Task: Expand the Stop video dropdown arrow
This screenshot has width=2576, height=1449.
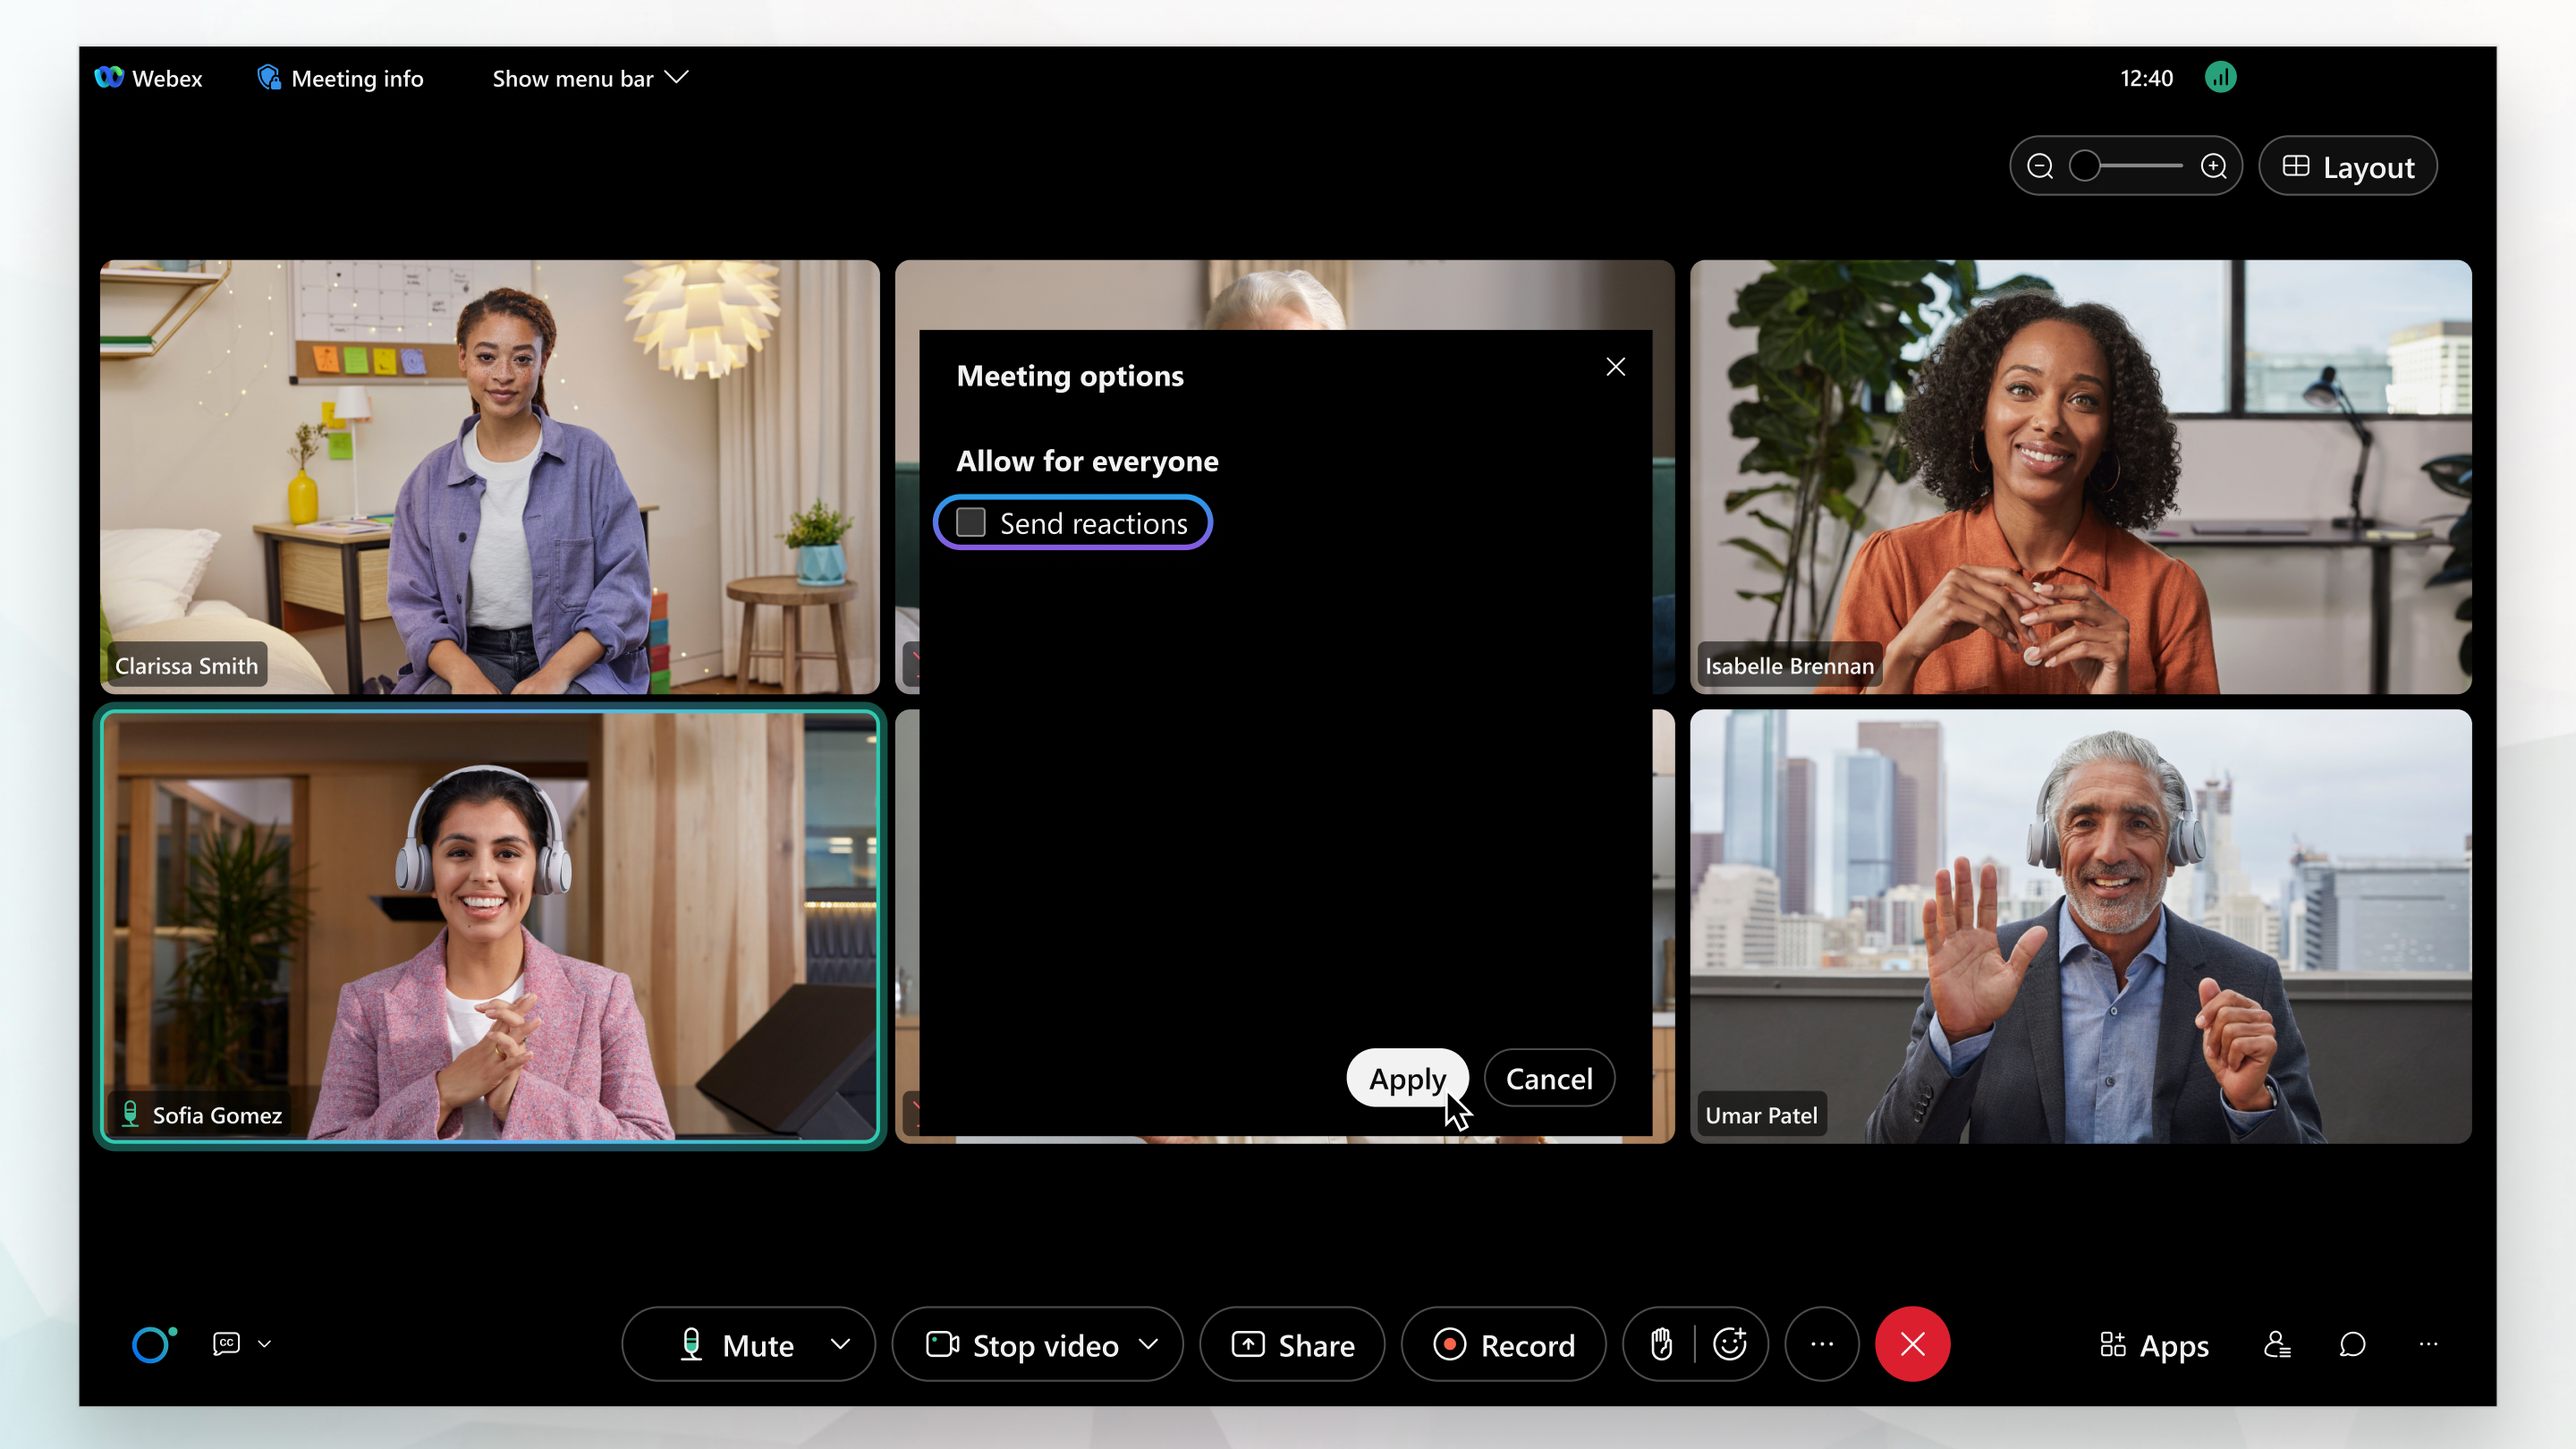Action: (1152, 1344)
